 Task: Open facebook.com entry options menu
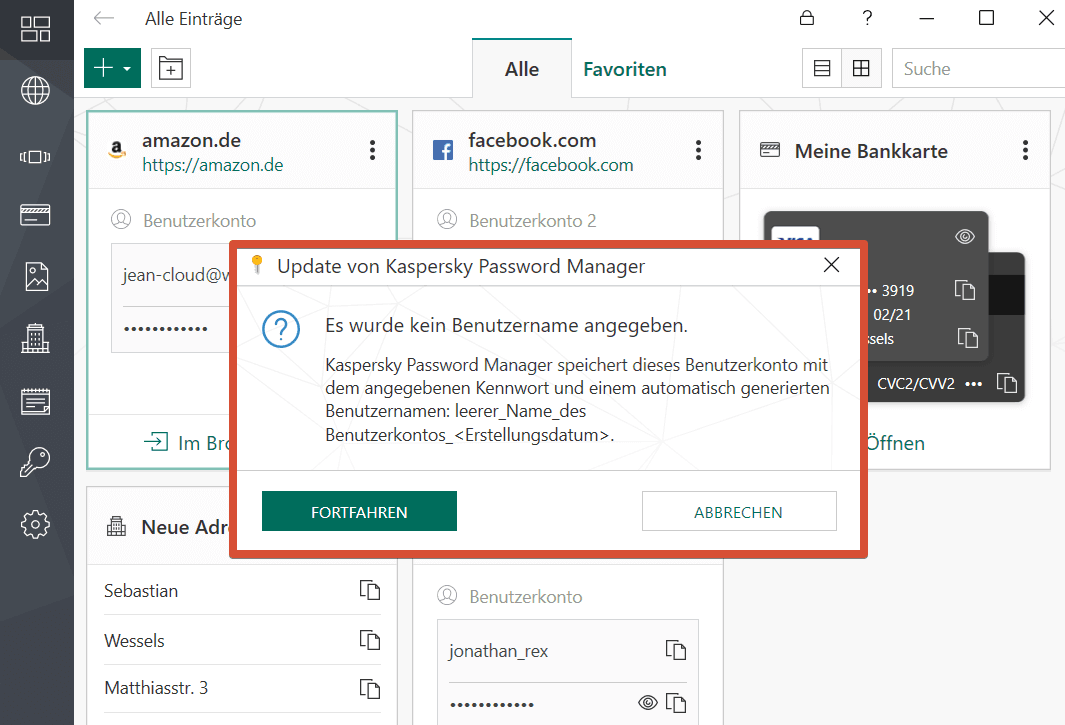click(x=698, y=150)
